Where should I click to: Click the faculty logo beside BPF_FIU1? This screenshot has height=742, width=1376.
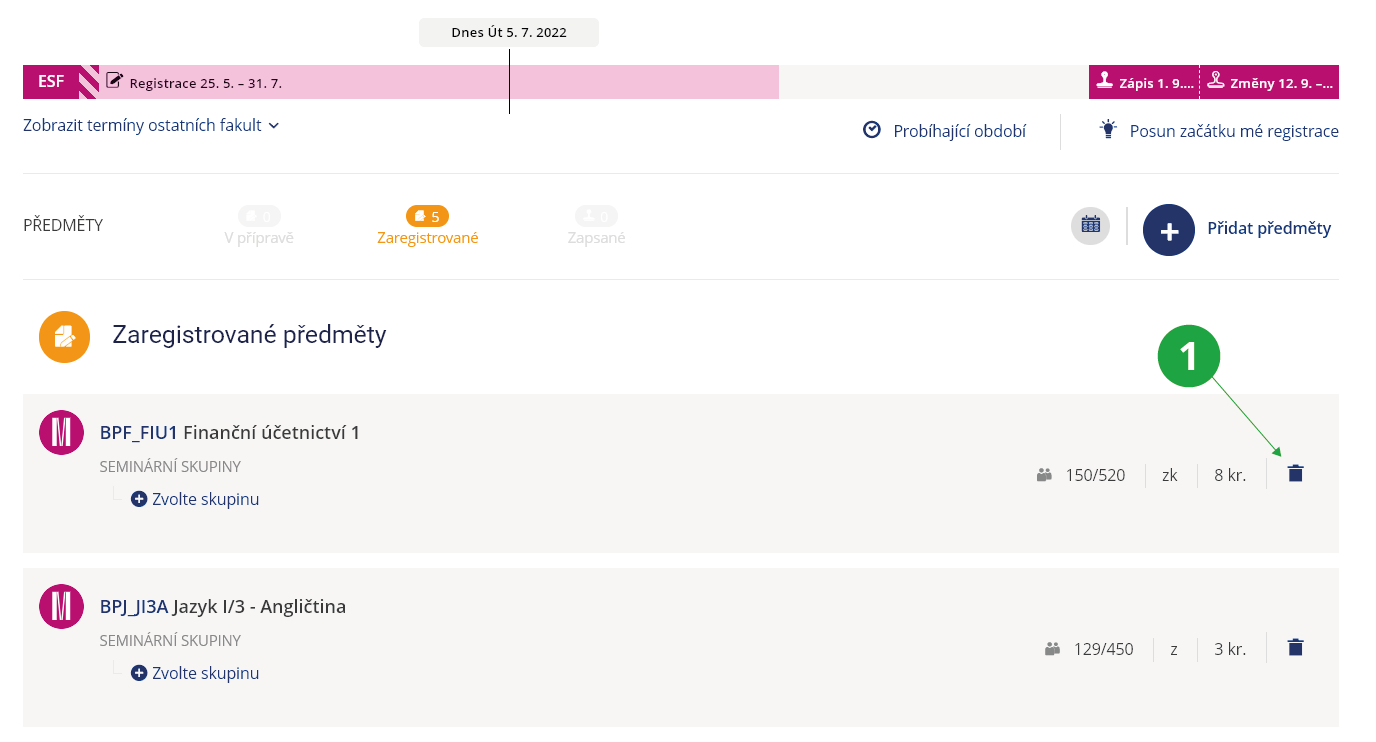[61, 432]
